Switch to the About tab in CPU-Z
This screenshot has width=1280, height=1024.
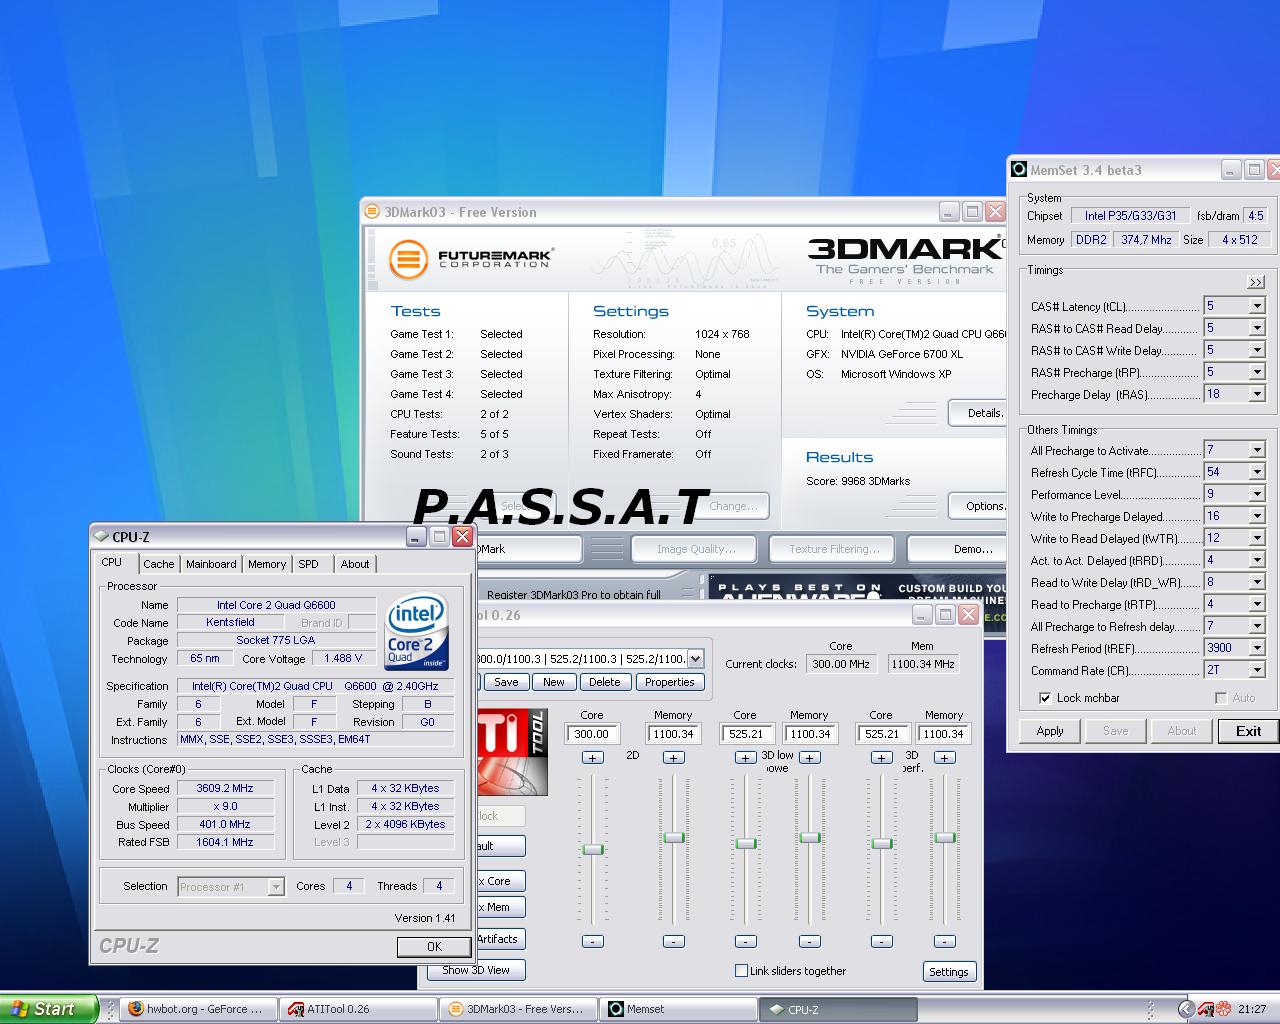click(355, 564)
